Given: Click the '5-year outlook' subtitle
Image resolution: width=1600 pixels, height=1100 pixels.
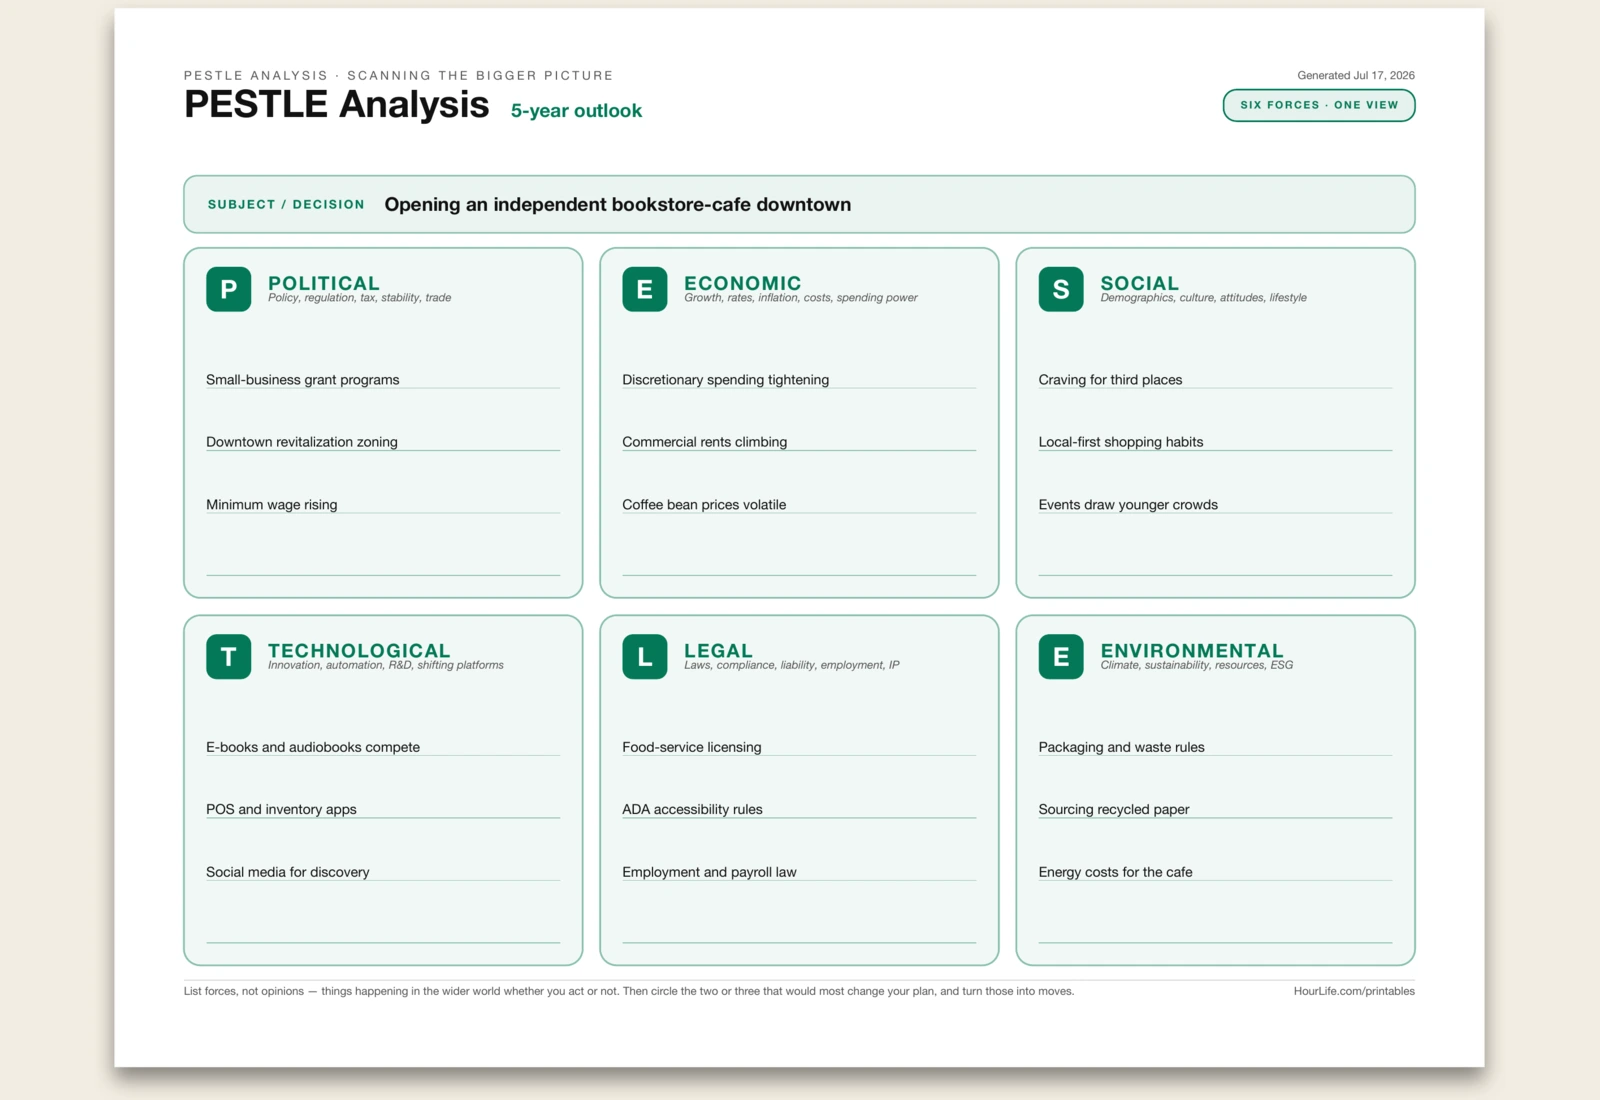Looking at the screenshot, I should click(x=576, y=111).
